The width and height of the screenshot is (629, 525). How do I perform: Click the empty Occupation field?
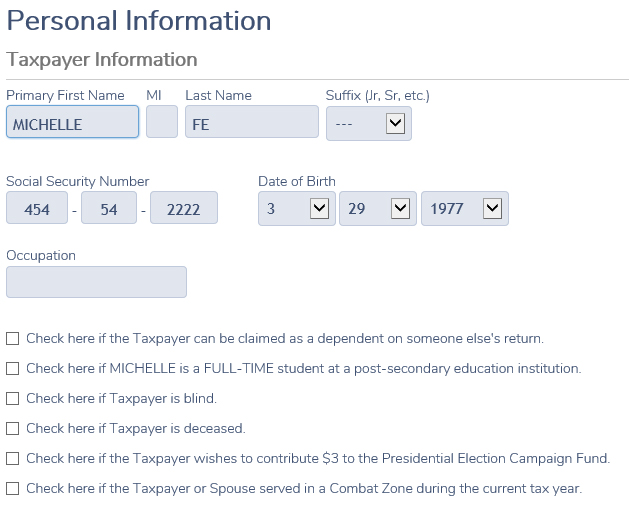click(96, 282)
